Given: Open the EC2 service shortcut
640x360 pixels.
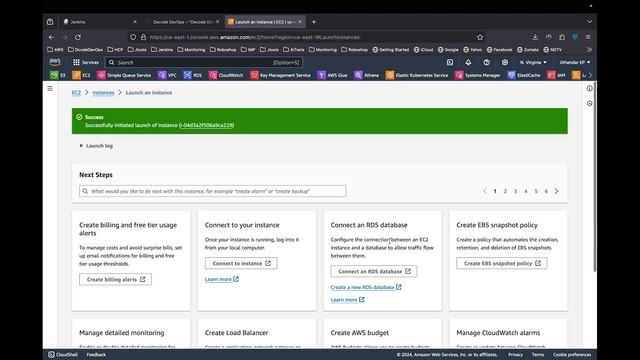Looking at the screenshot, I should [81, 75].
